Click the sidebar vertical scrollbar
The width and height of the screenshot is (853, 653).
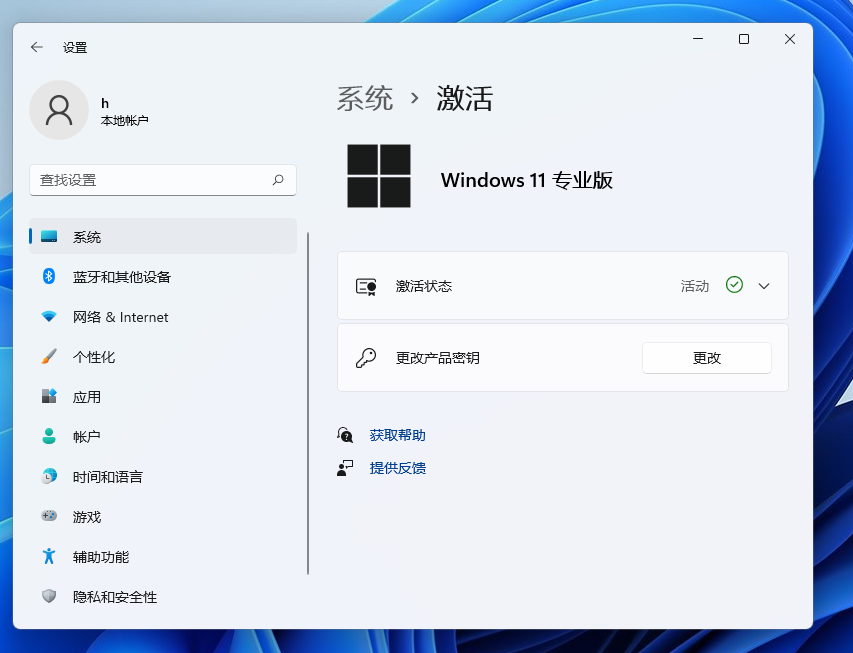tap(308, 403)
